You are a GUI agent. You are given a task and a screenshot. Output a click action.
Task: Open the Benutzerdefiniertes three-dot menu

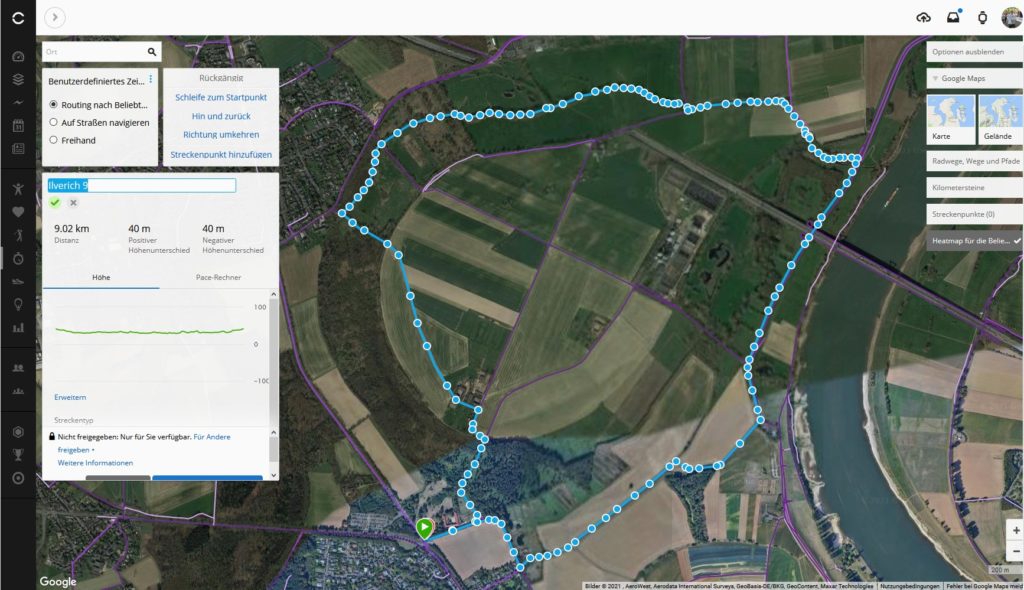coord(151,79)
